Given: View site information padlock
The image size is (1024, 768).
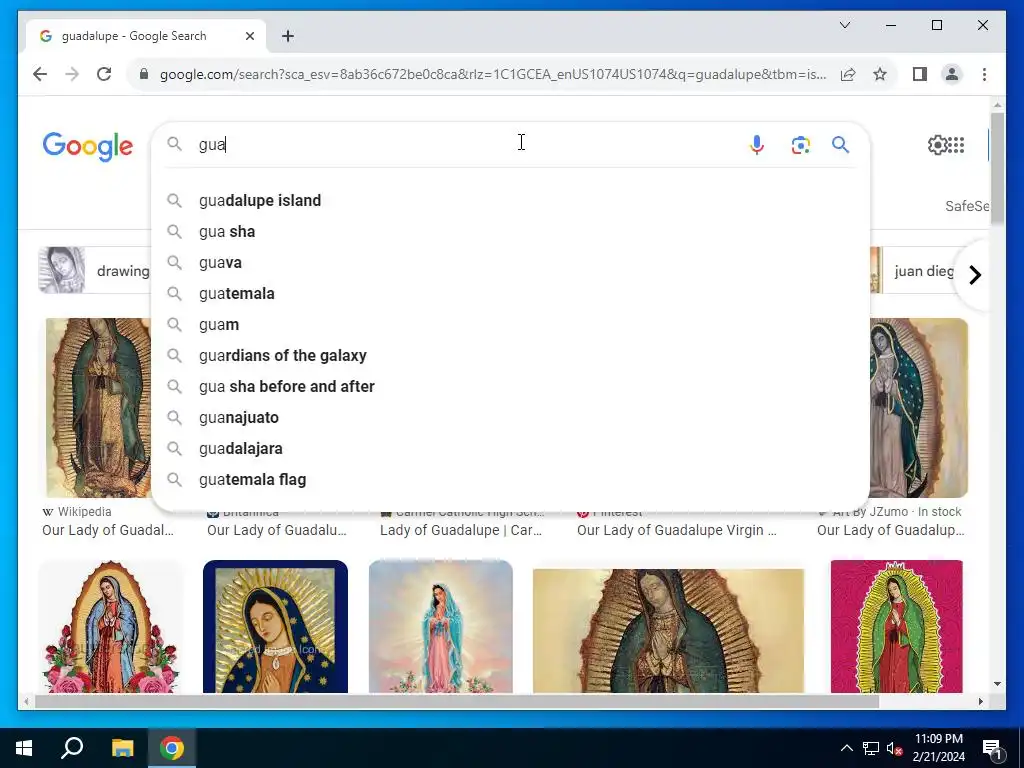Looking at the screenshot, I should [144, 74].
